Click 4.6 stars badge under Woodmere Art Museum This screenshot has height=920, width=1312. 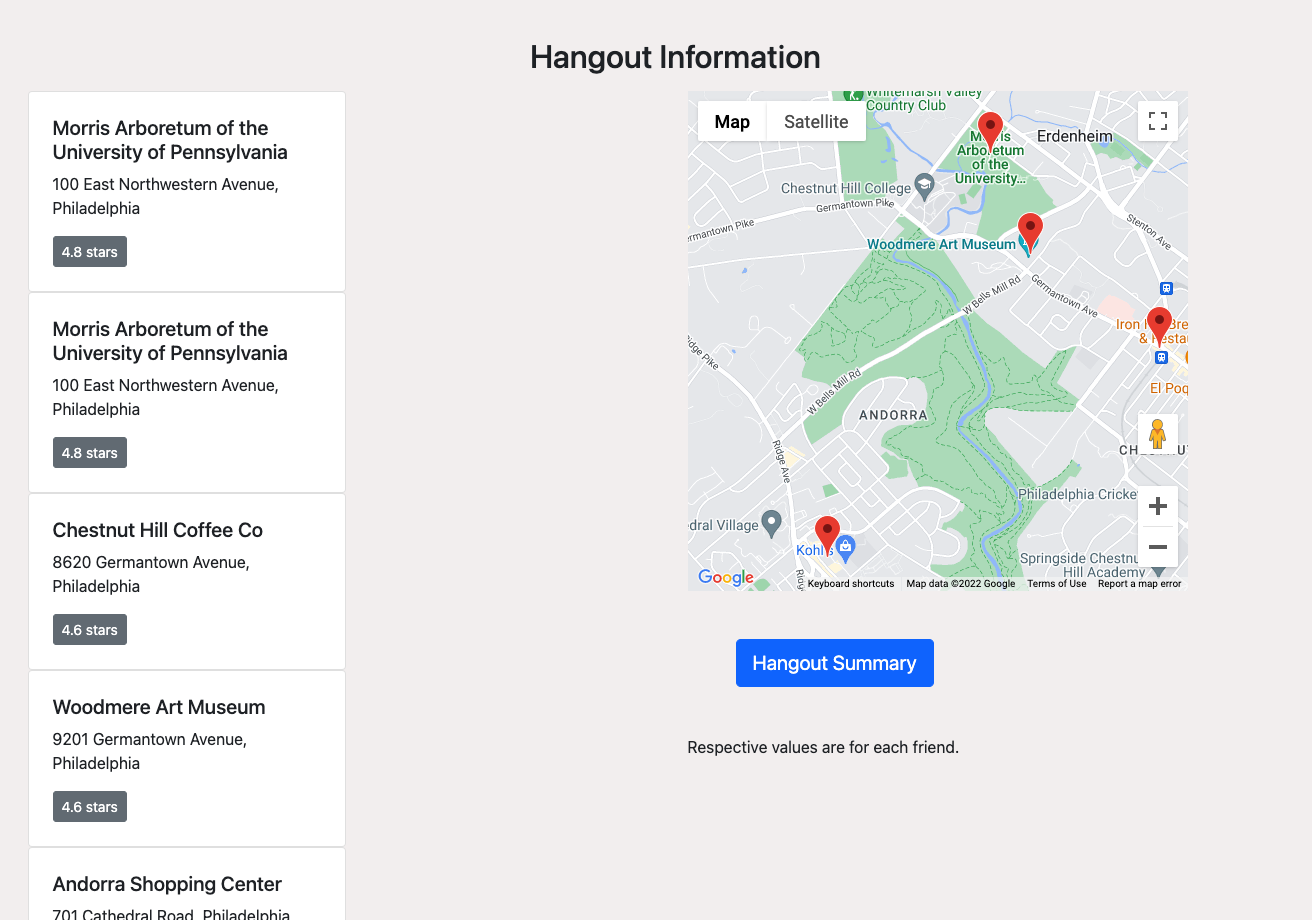point(90,807)
